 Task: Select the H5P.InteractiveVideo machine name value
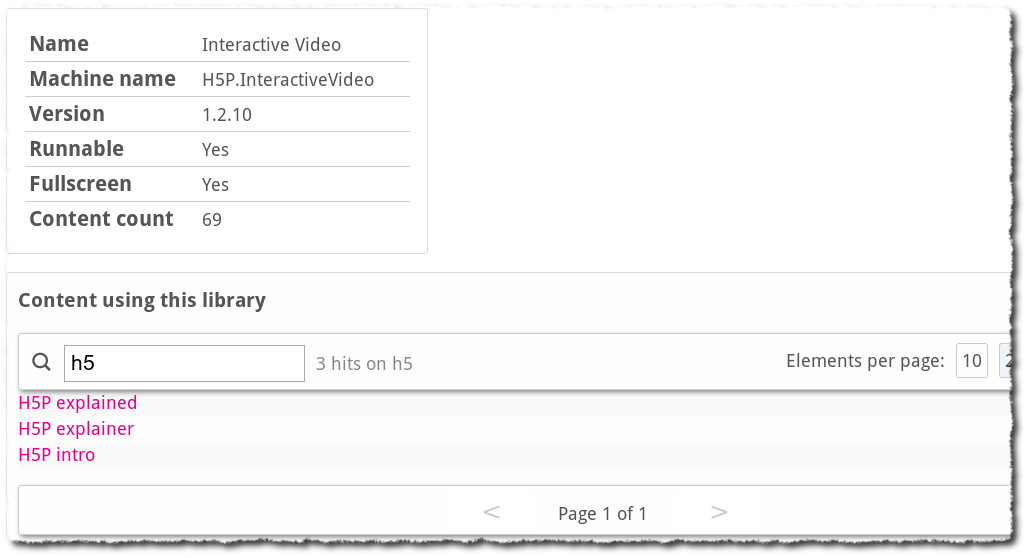click(288, 80)
